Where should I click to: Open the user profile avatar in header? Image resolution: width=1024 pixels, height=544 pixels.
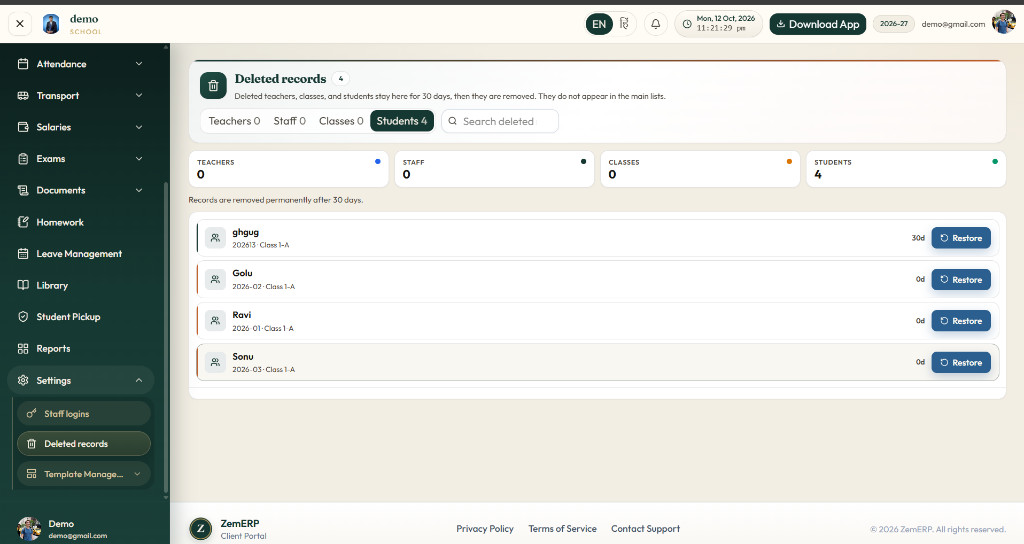1004,22
